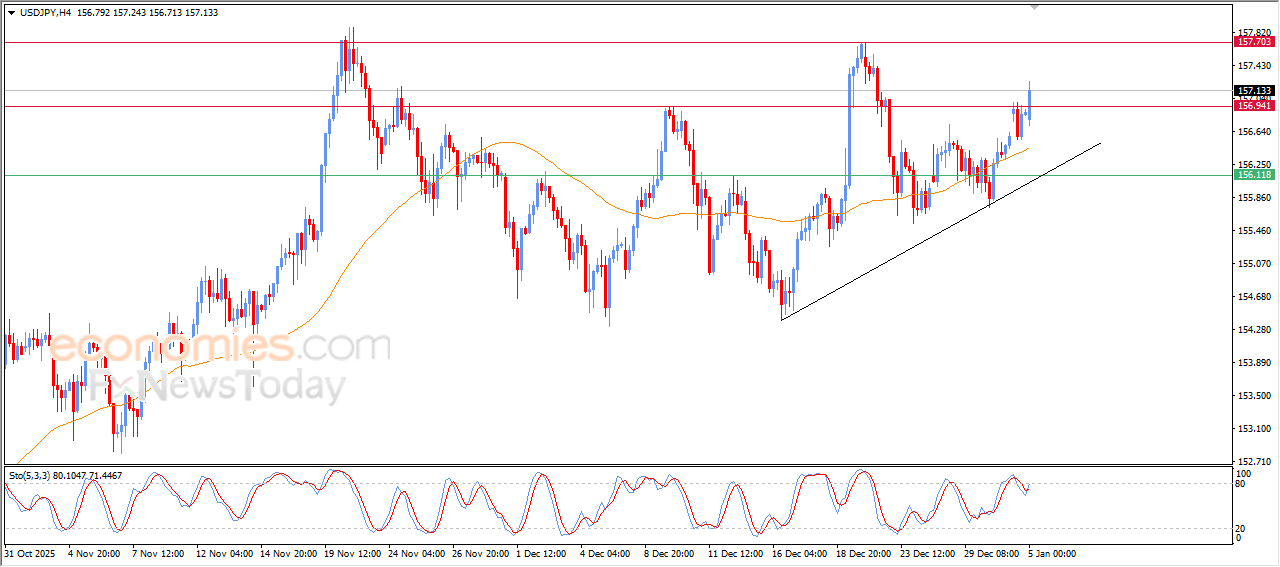This screenshot has width=1280, height=567.
Task: Click the 157.820 price scale label
Action: (x=1253, y=32)
